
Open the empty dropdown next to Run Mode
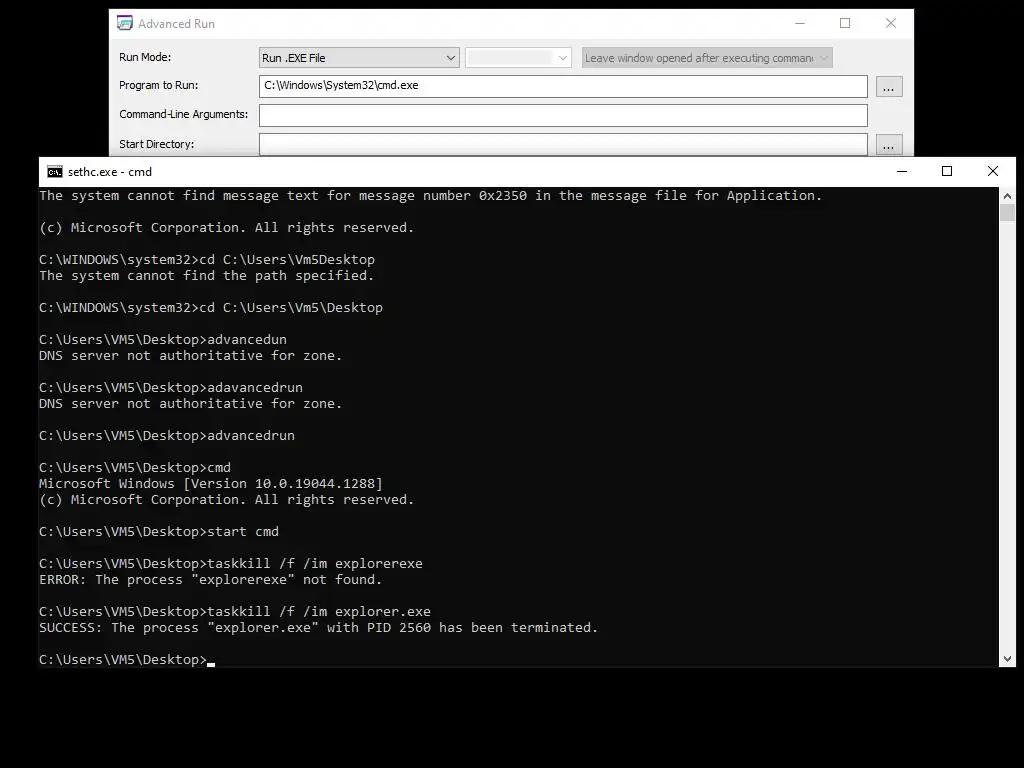pos(519,57)
